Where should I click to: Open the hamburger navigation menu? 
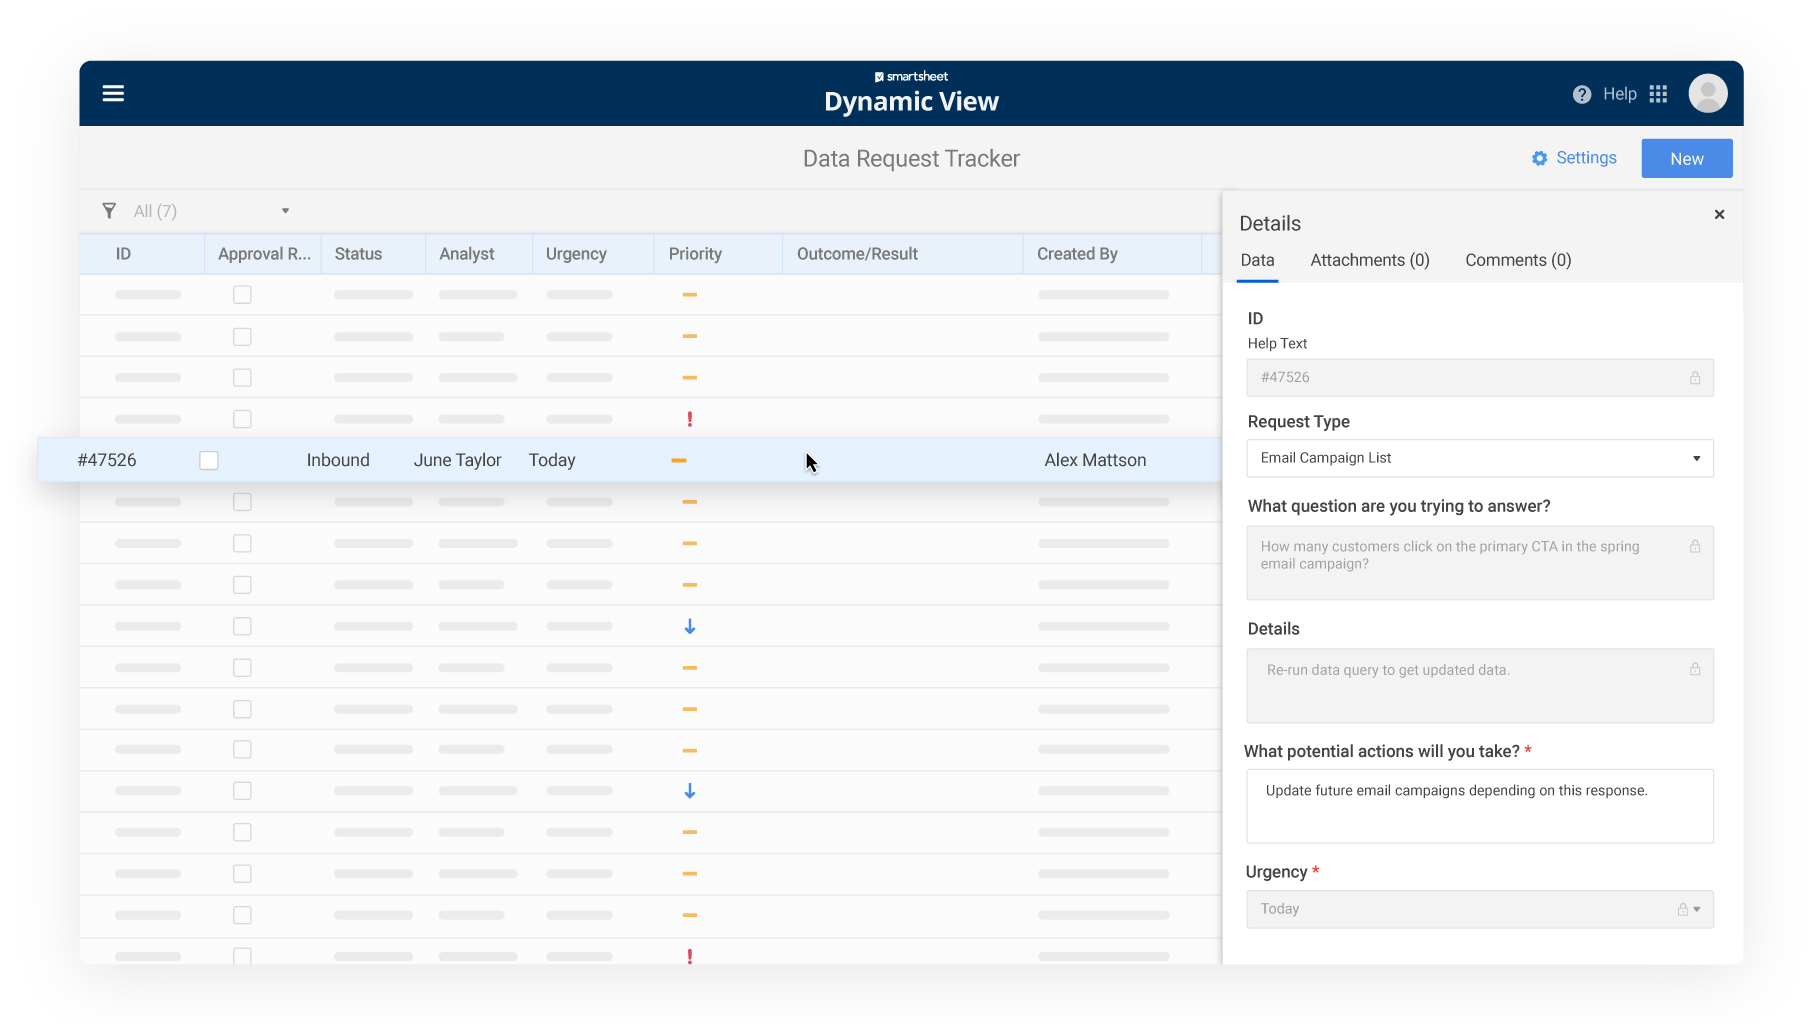coord(113,93)
